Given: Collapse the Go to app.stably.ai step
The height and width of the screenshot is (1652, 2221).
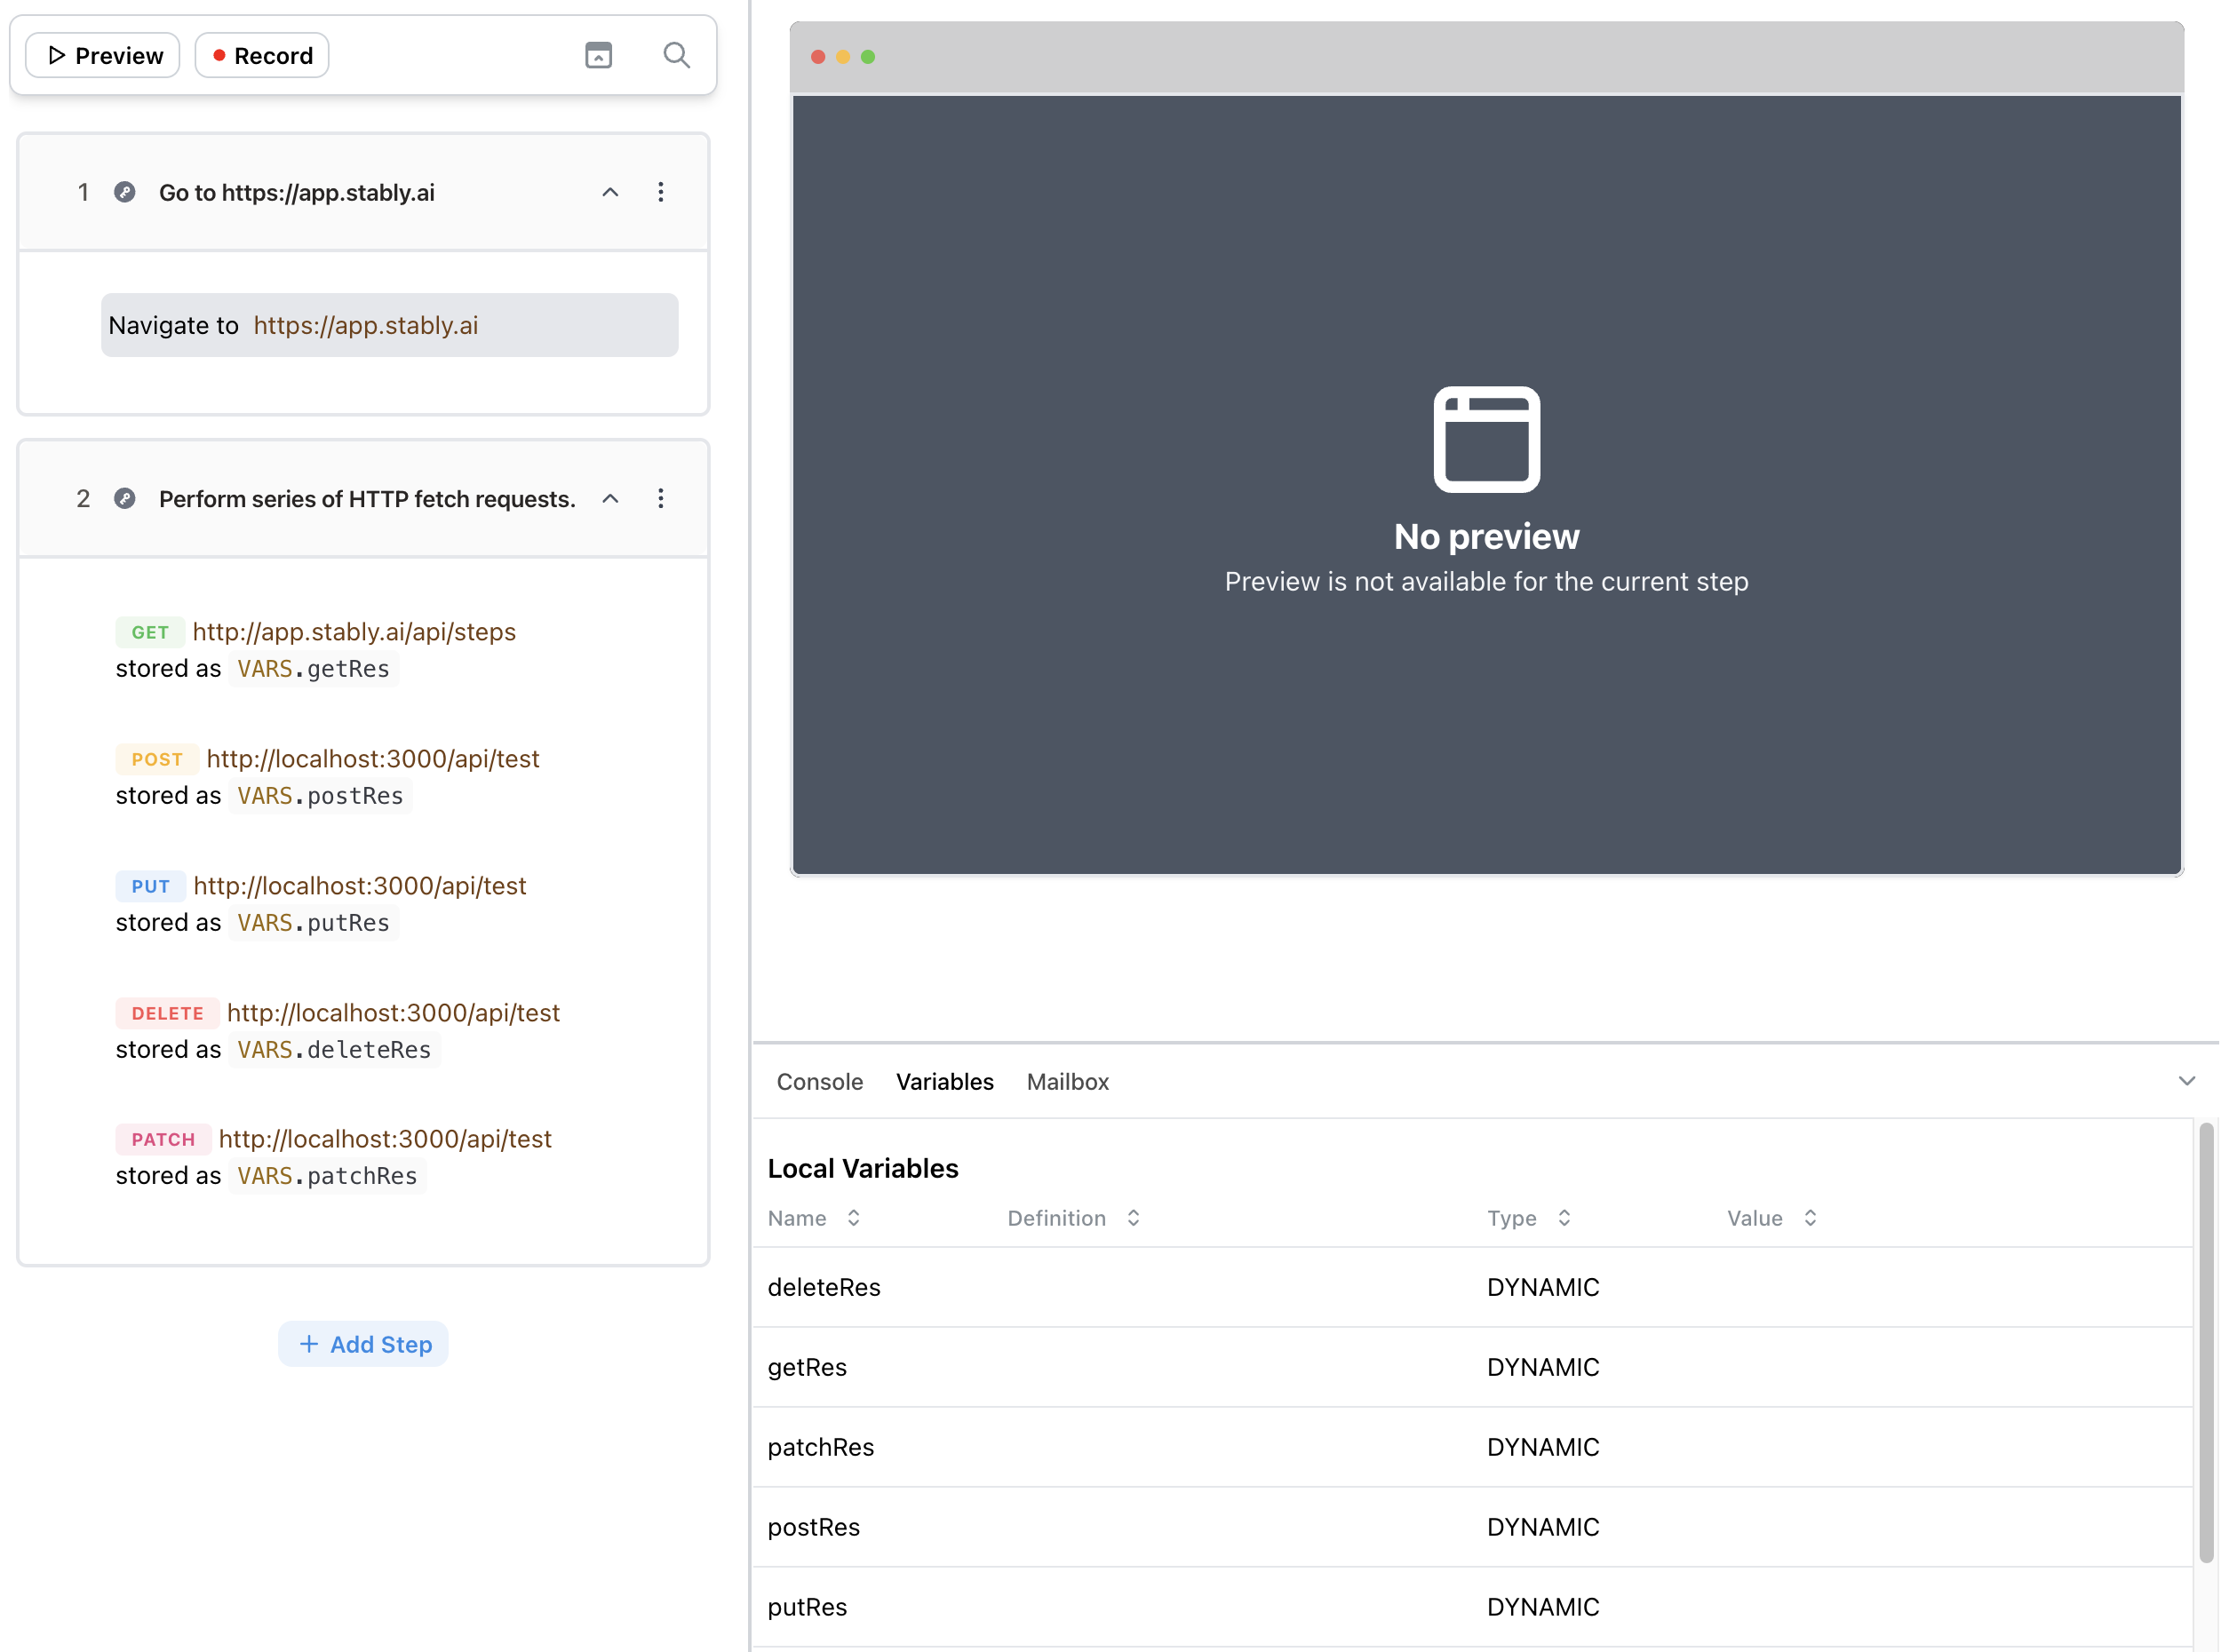Looking at the screenshot, I should click(610, 192).
